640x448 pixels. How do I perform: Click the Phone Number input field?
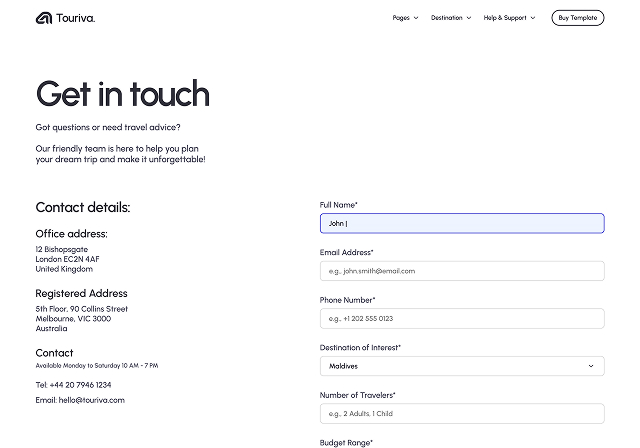[x=462, y=319]
